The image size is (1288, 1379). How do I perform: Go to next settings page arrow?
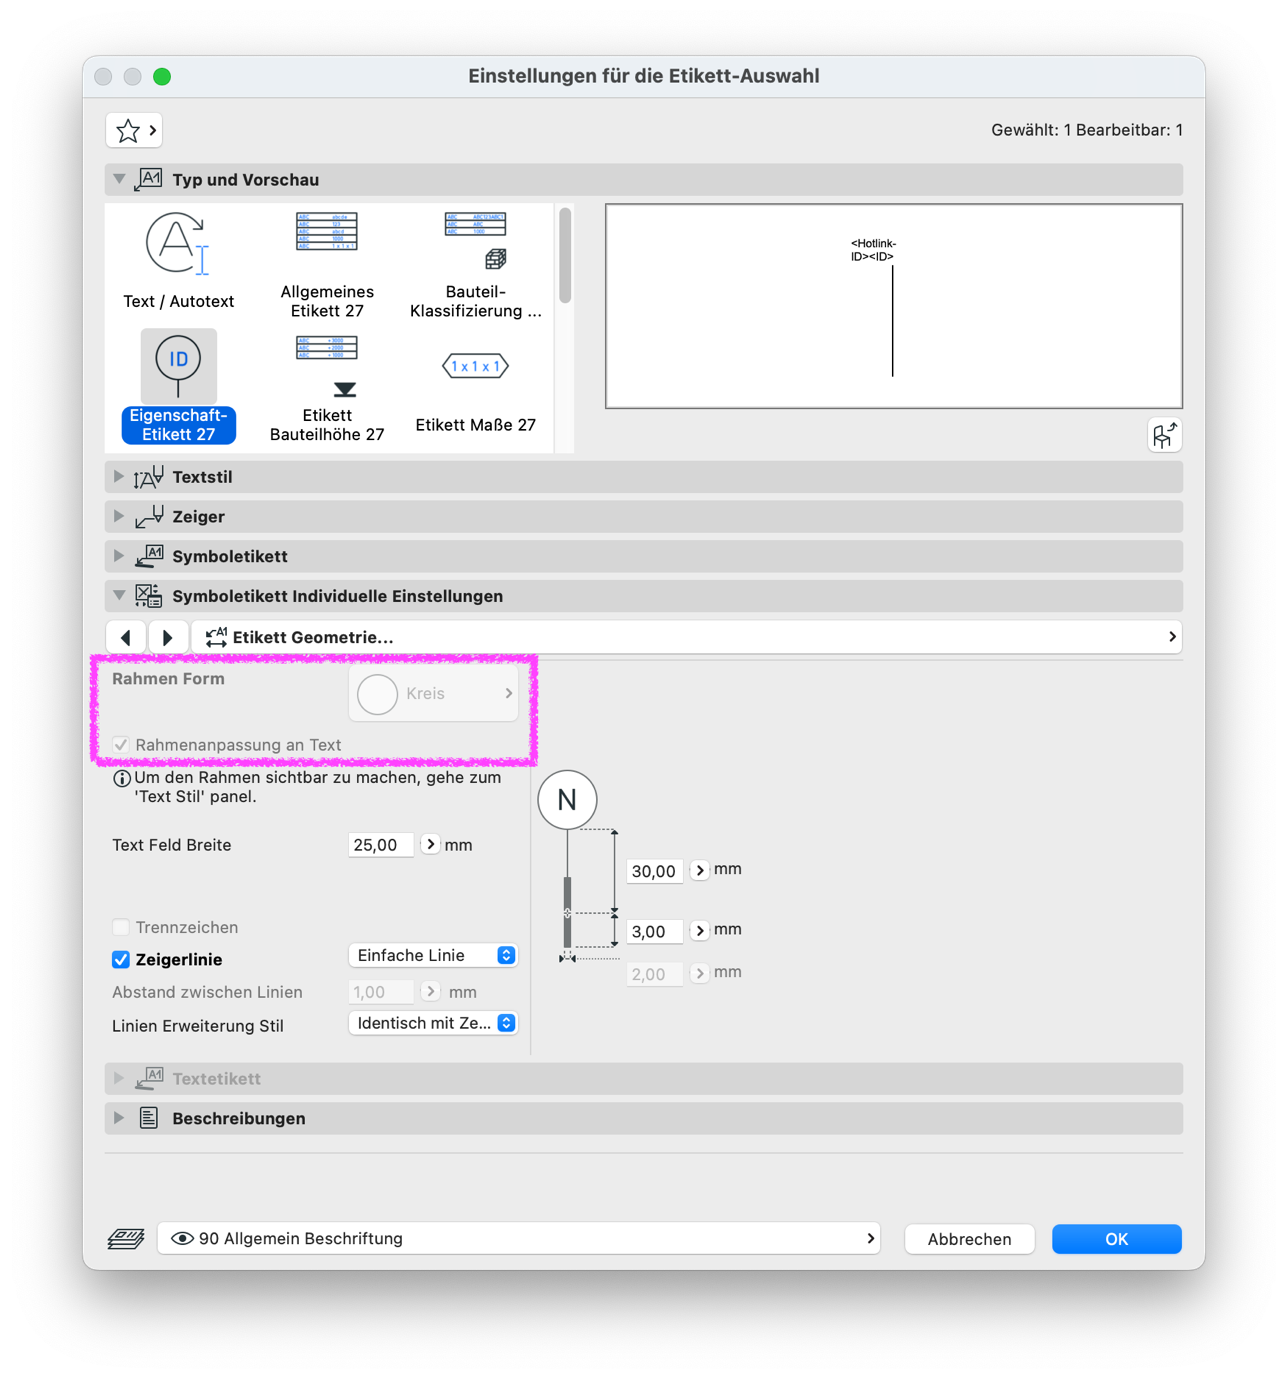pos(168,637)
